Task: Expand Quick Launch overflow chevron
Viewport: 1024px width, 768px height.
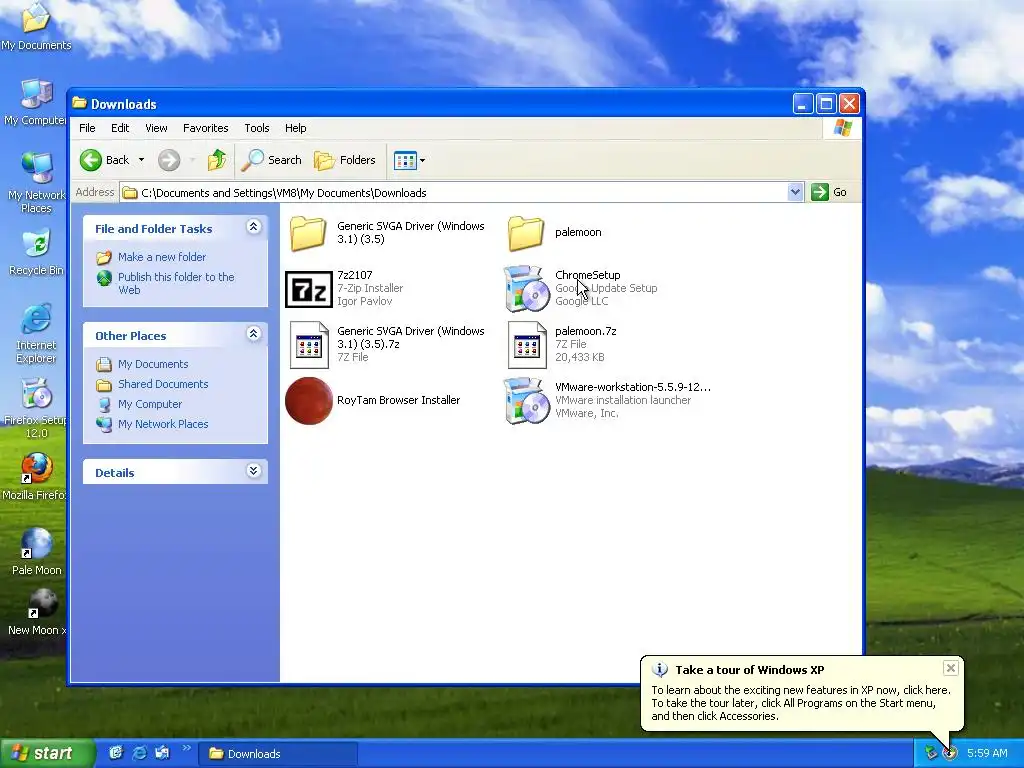Action: click(x=187, y=748)
